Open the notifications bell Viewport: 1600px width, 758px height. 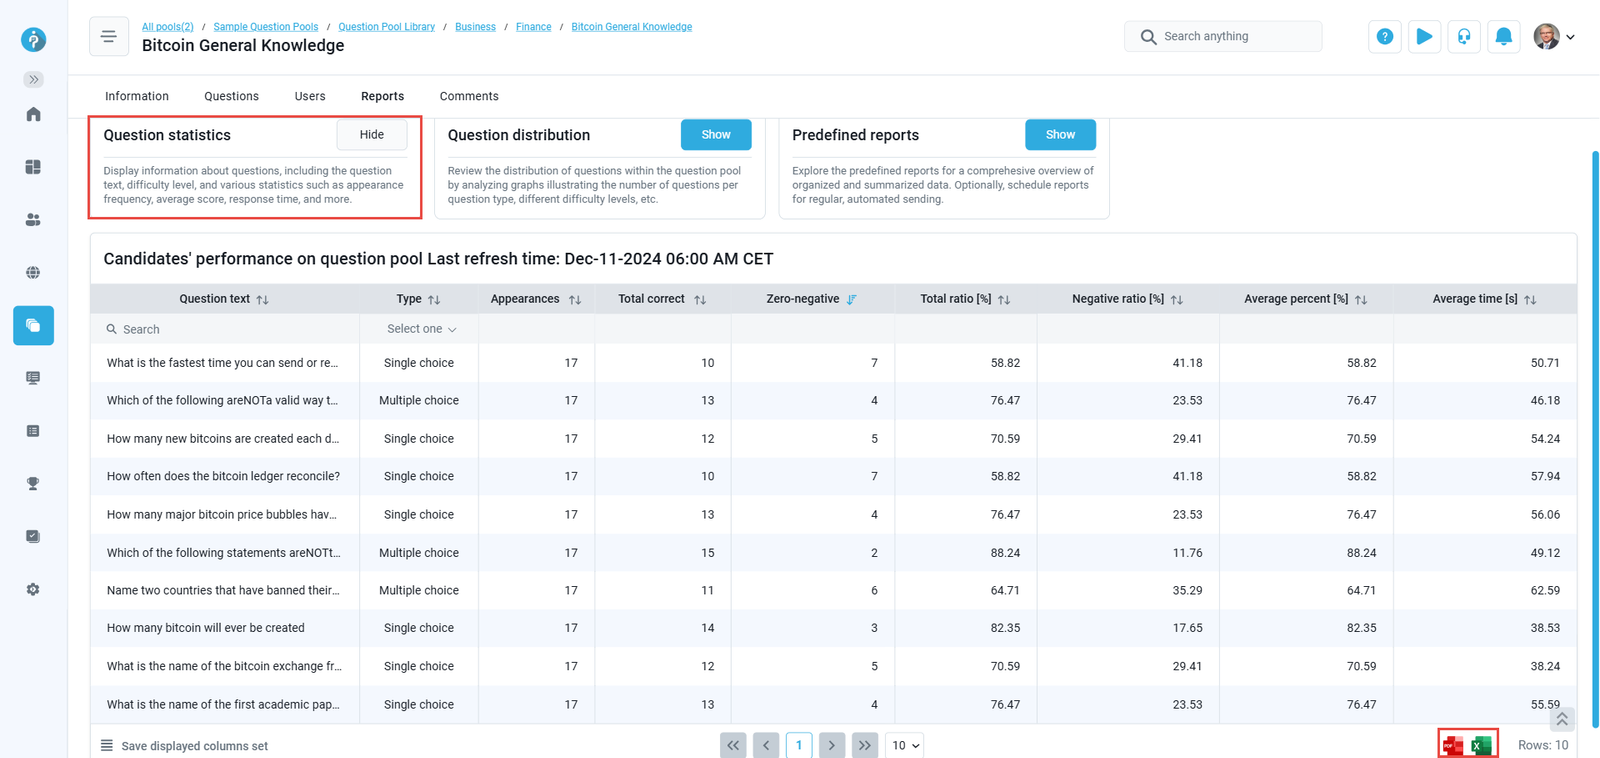(x=1503, y=37)
